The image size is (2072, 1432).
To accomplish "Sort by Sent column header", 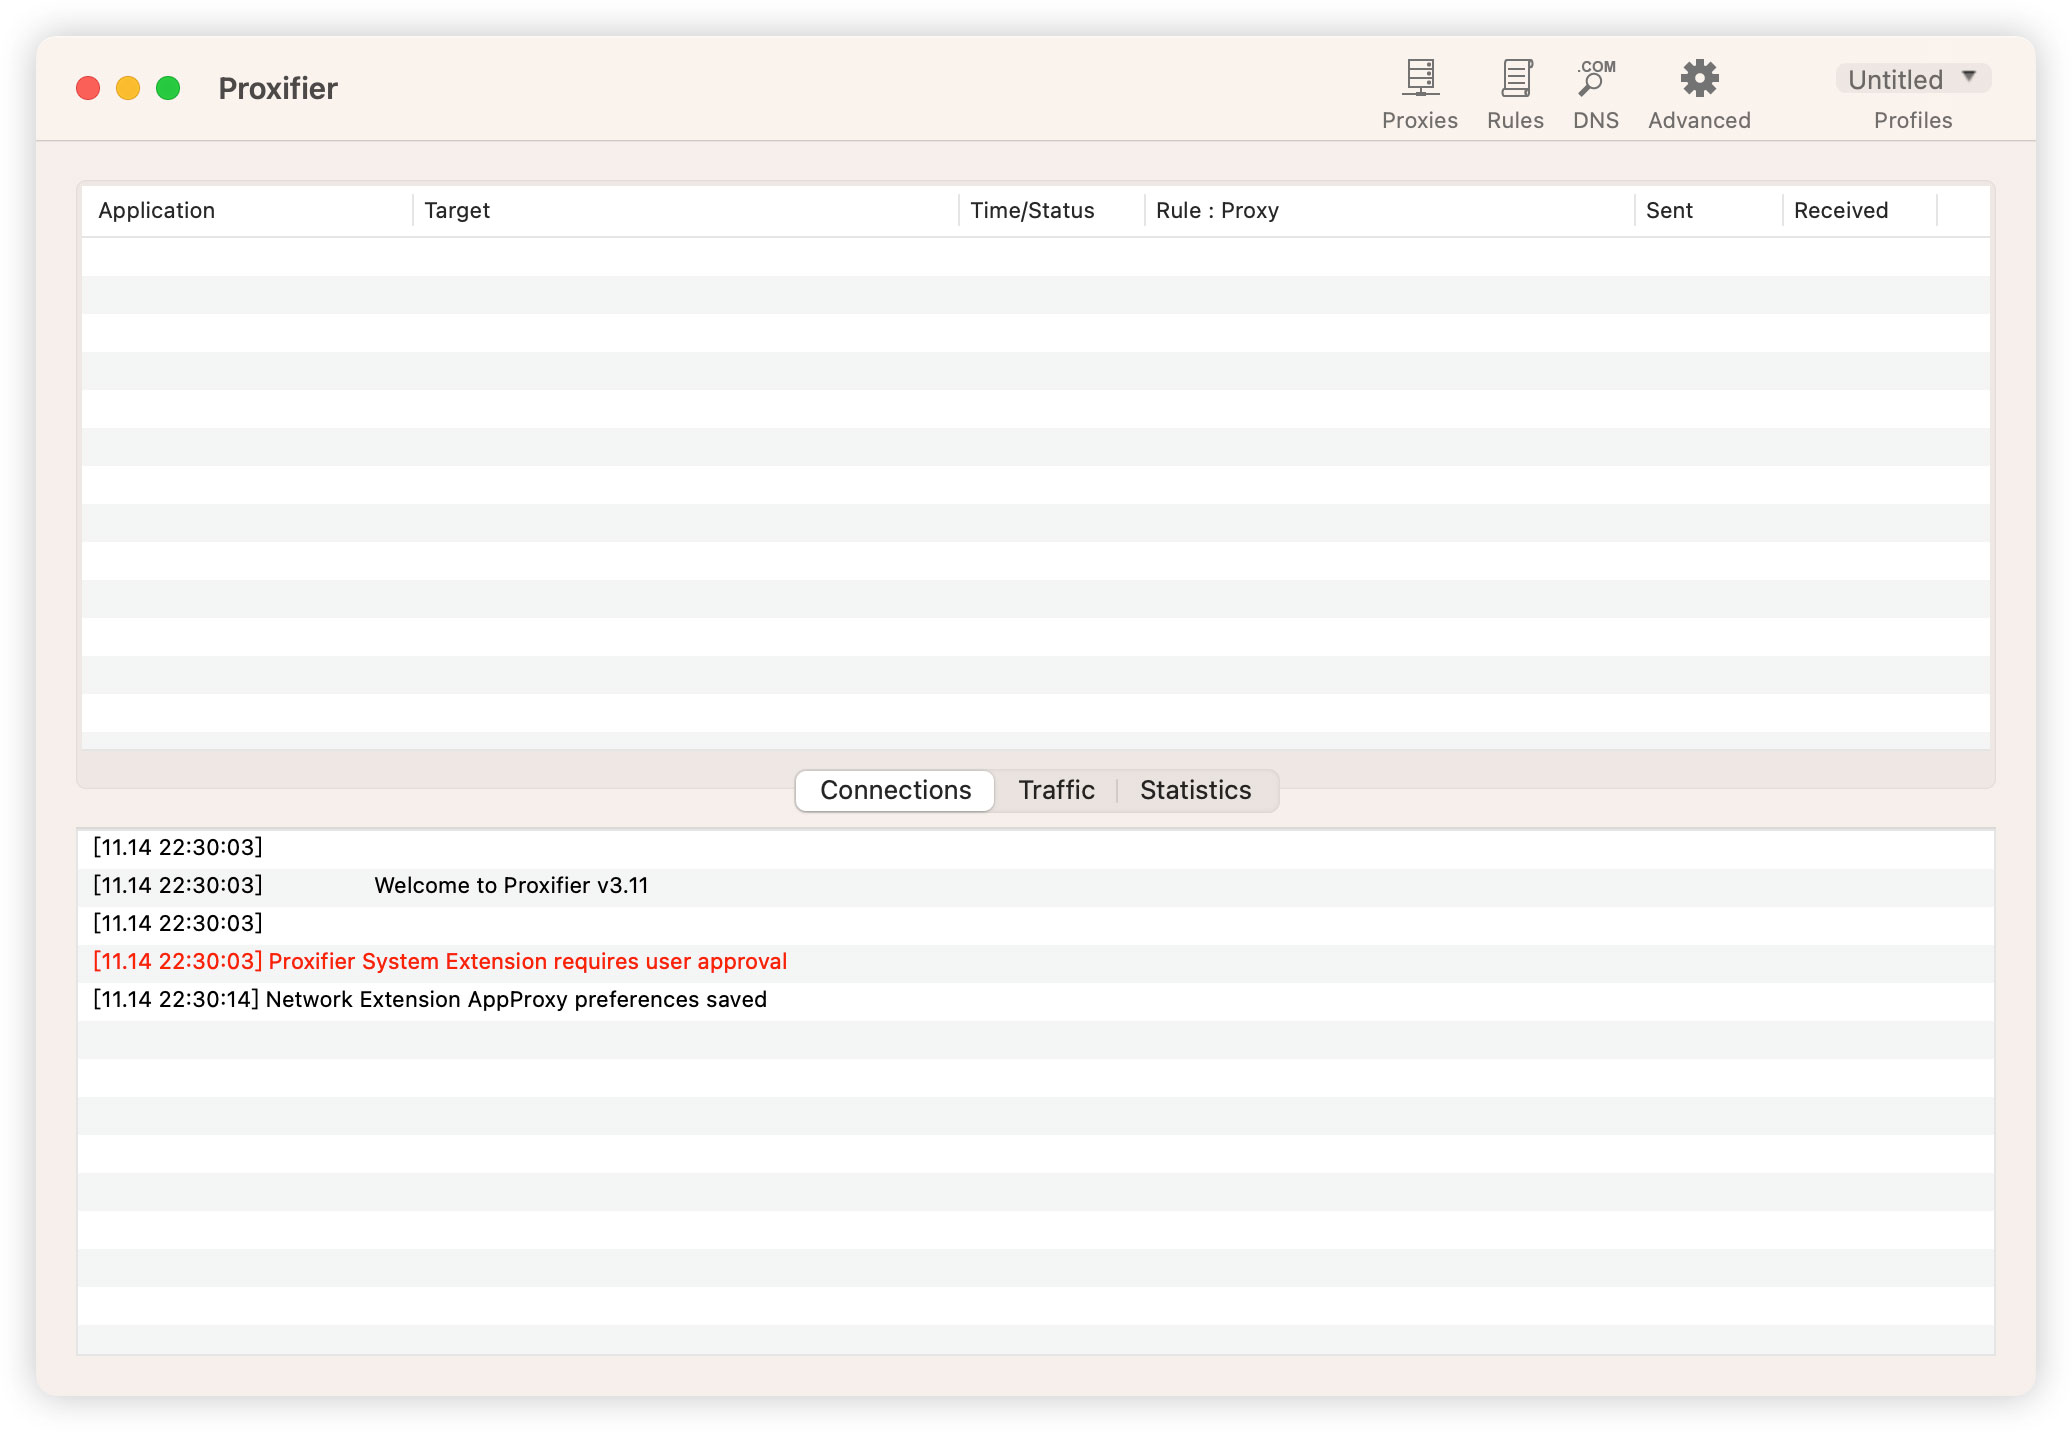I will (1709, 210).
